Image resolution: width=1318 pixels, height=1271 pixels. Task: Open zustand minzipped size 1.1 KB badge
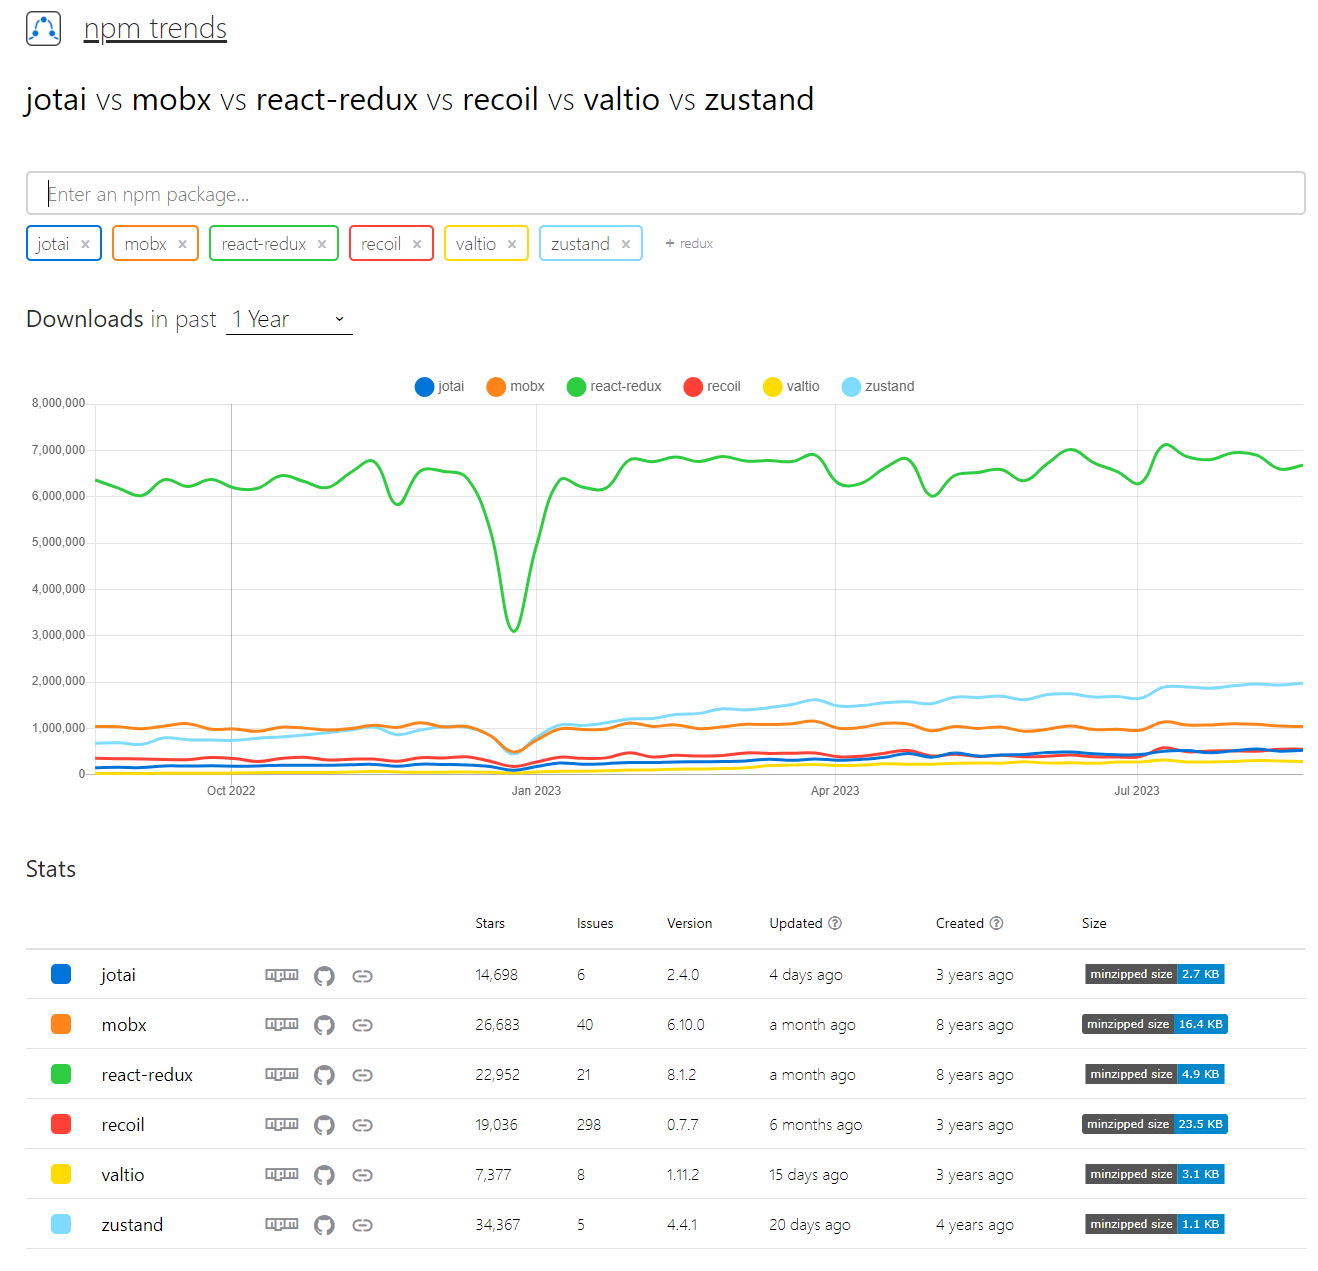click(1155, 1225)
